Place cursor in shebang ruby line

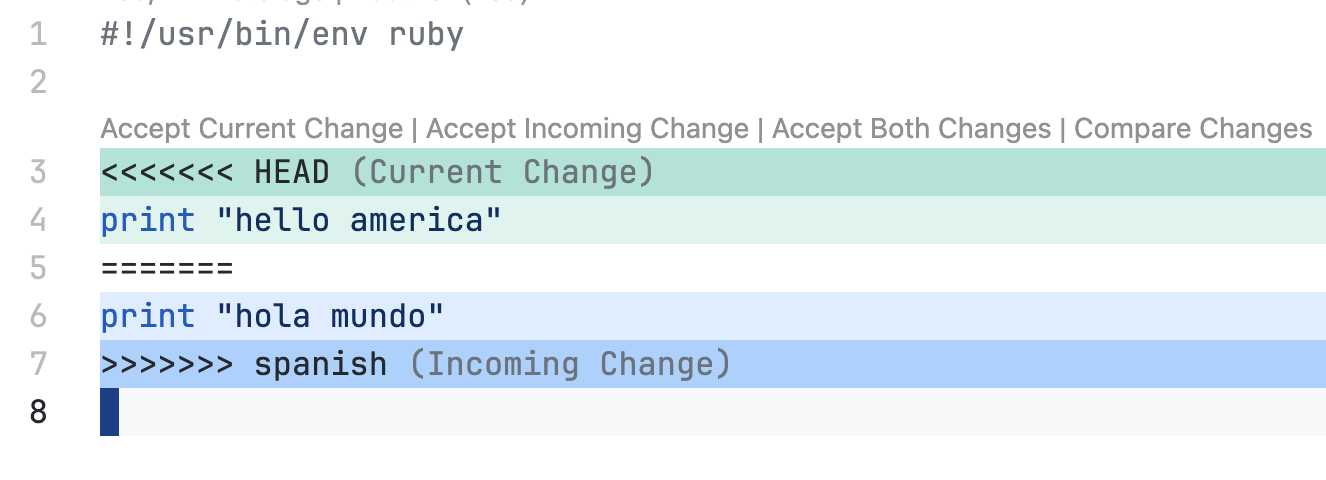click(x=282, y=35)
